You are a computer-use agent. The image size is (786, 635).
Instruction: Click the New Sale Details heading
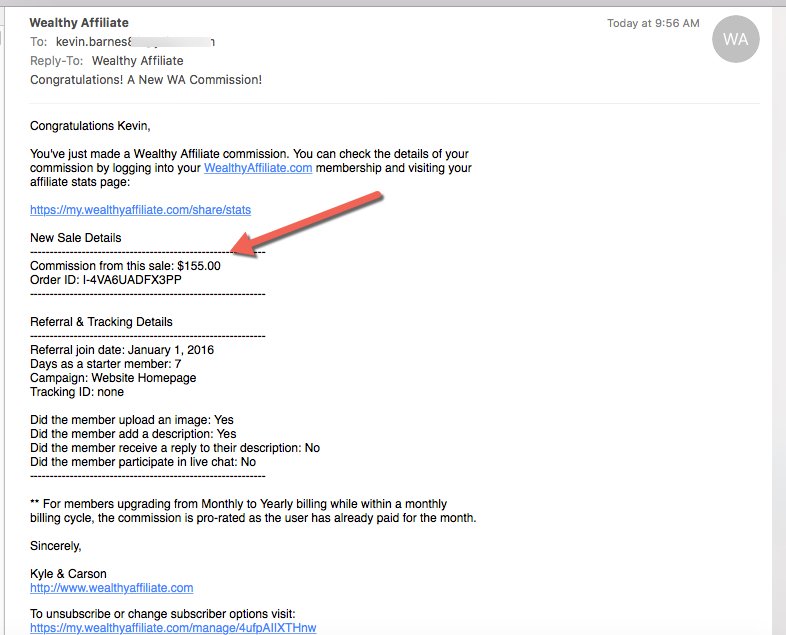coord(76,238)
